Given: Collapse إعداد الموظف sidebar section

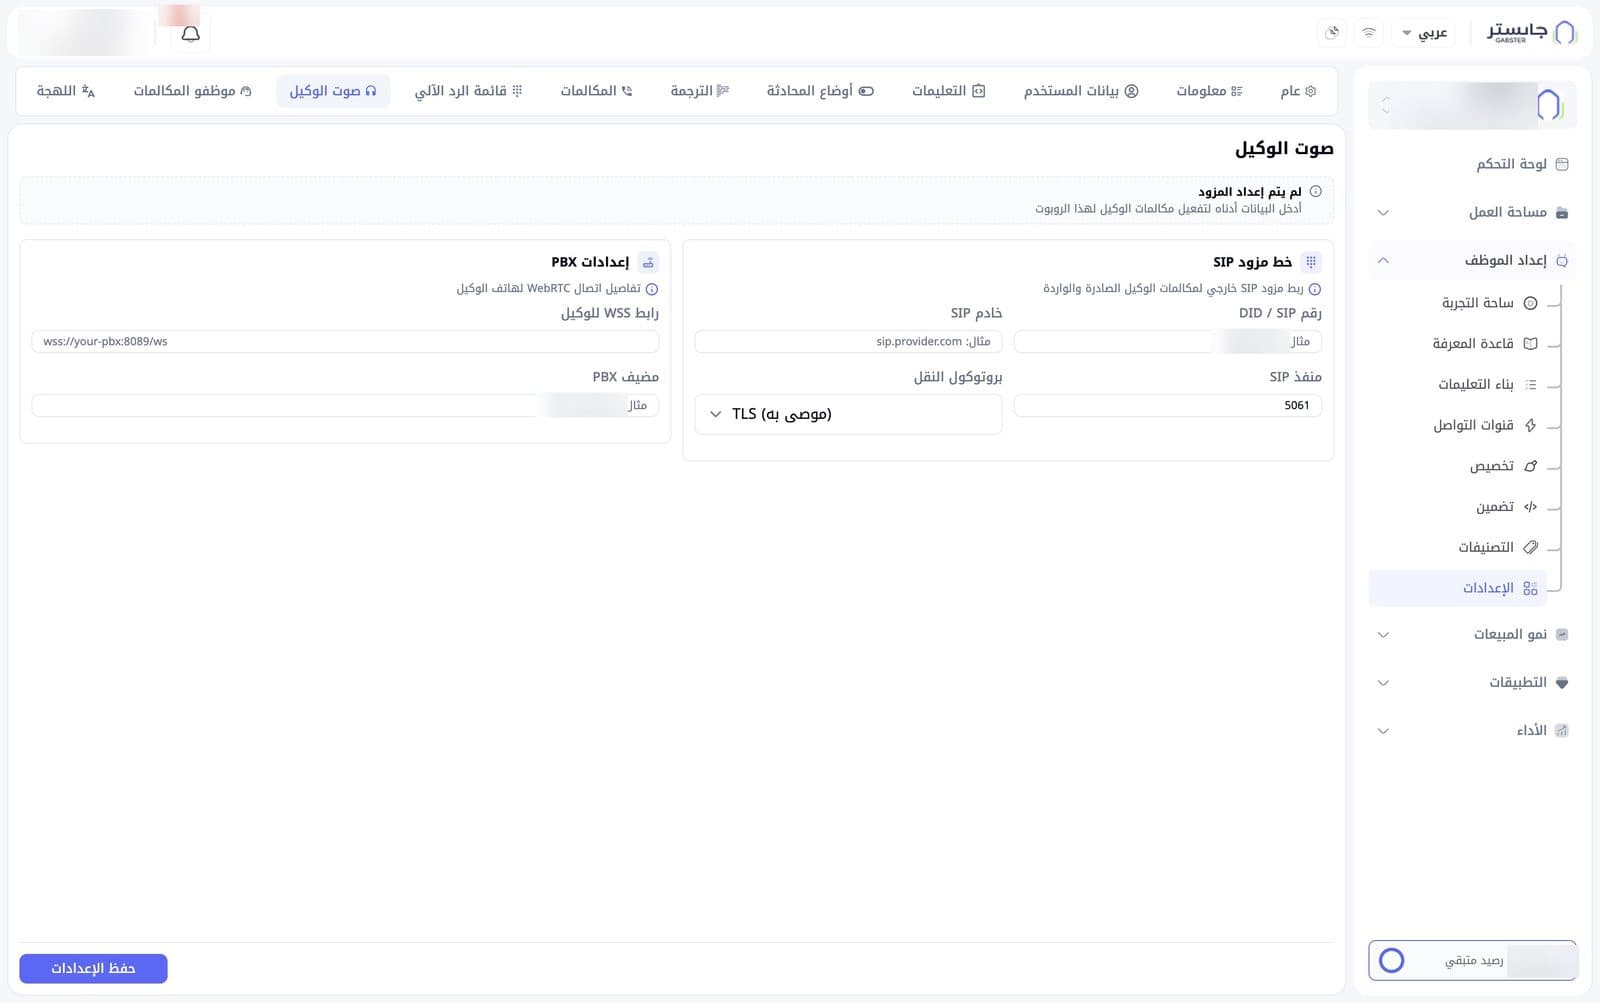Looking at the screenshot, I should pyautogui.click(x=1472, y=261).
